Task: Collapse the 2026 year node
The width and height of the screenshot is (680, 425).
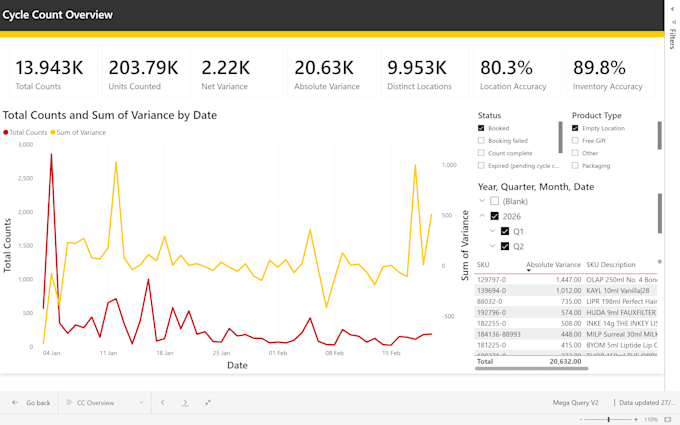Action: [x=482, y=216]
